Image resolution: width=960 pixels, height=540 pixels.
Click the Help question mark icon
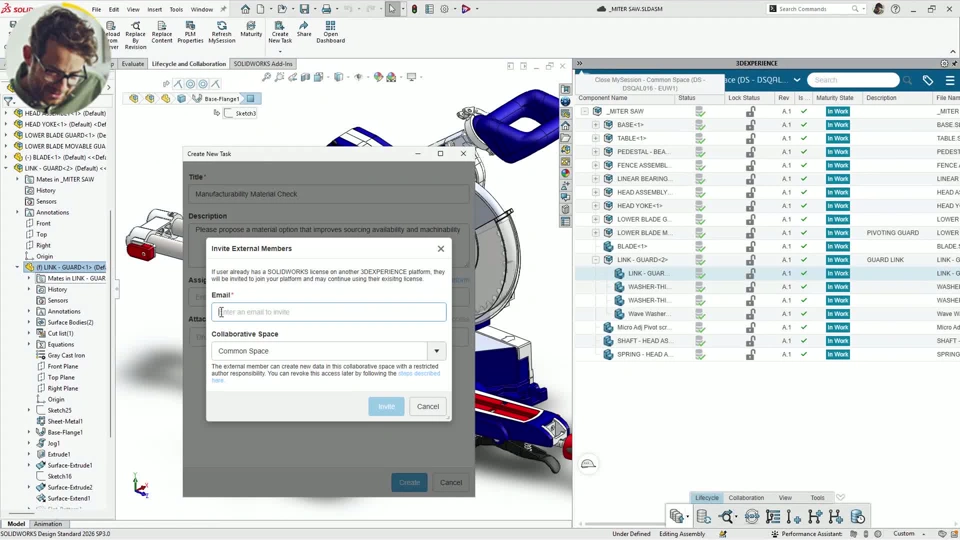[895, 9]
